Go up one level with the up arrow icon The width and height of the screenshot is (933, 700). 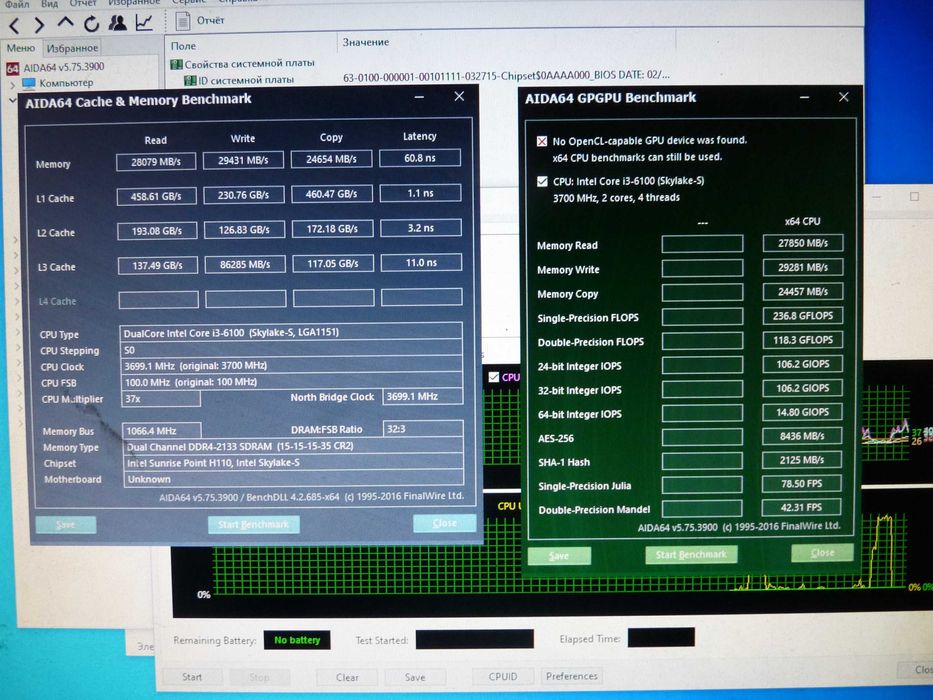point(65,23)
